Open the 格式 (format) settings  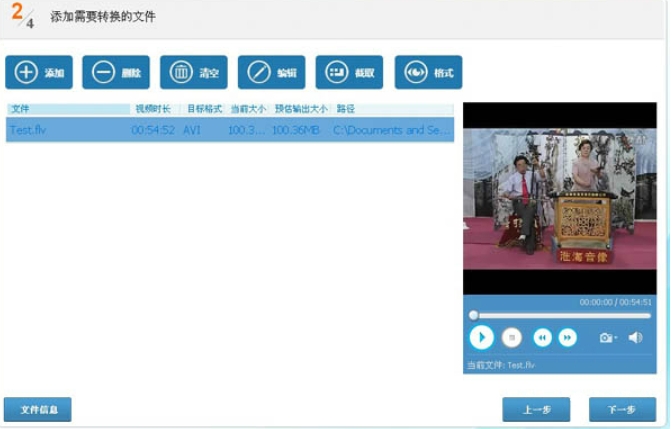(428, 72)
